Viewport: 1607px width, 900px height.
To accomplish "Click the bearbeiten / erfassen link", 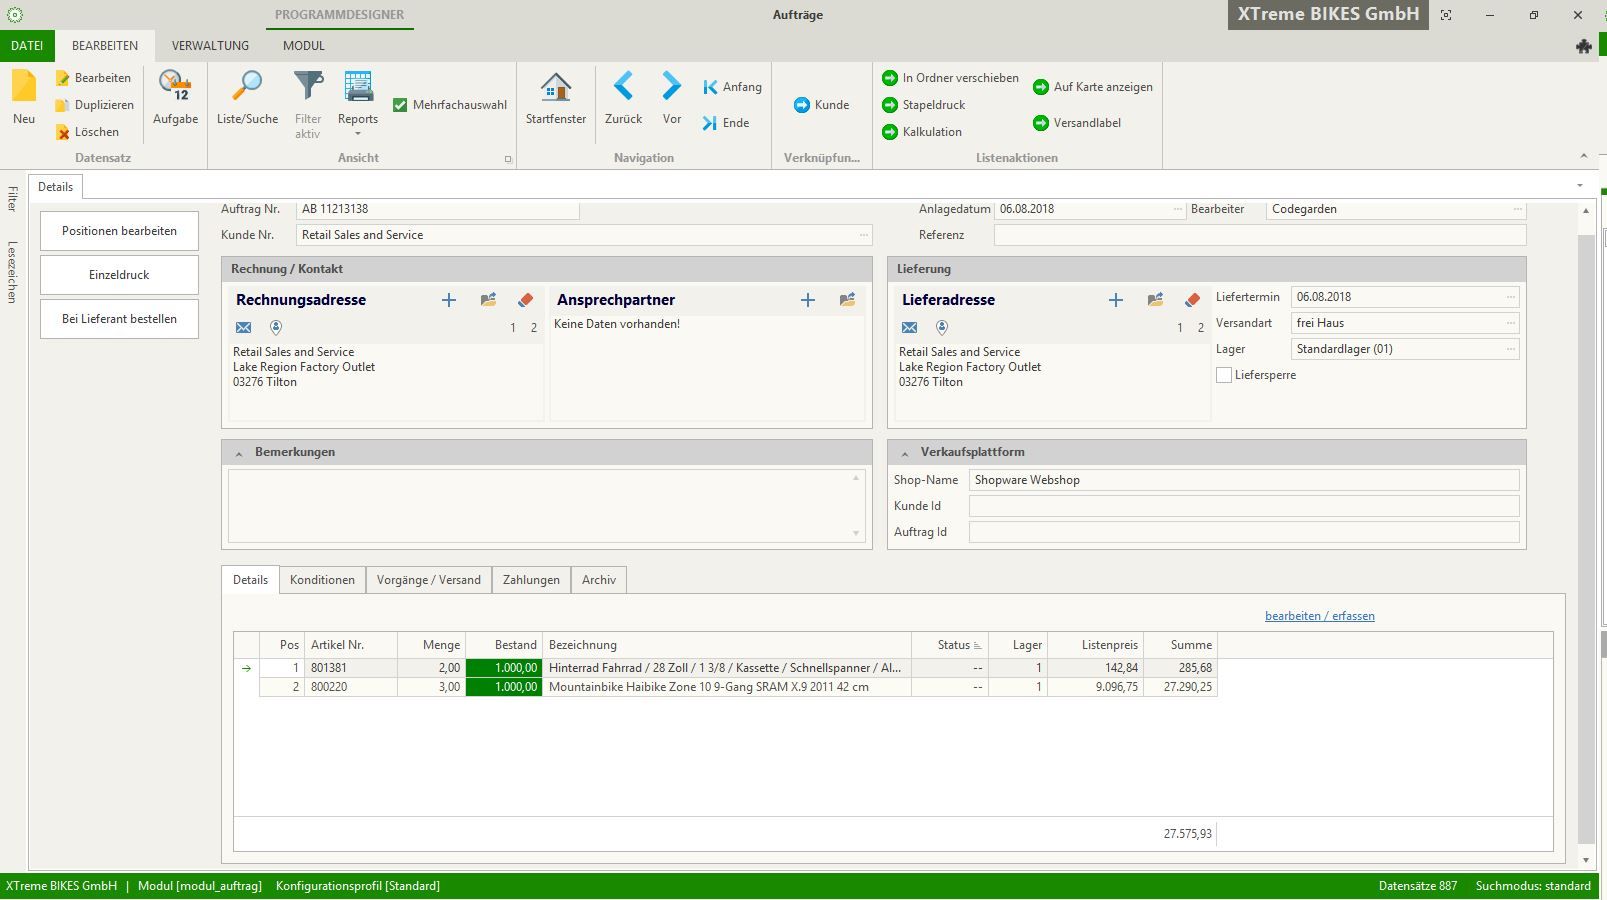I will point(1319,616).
